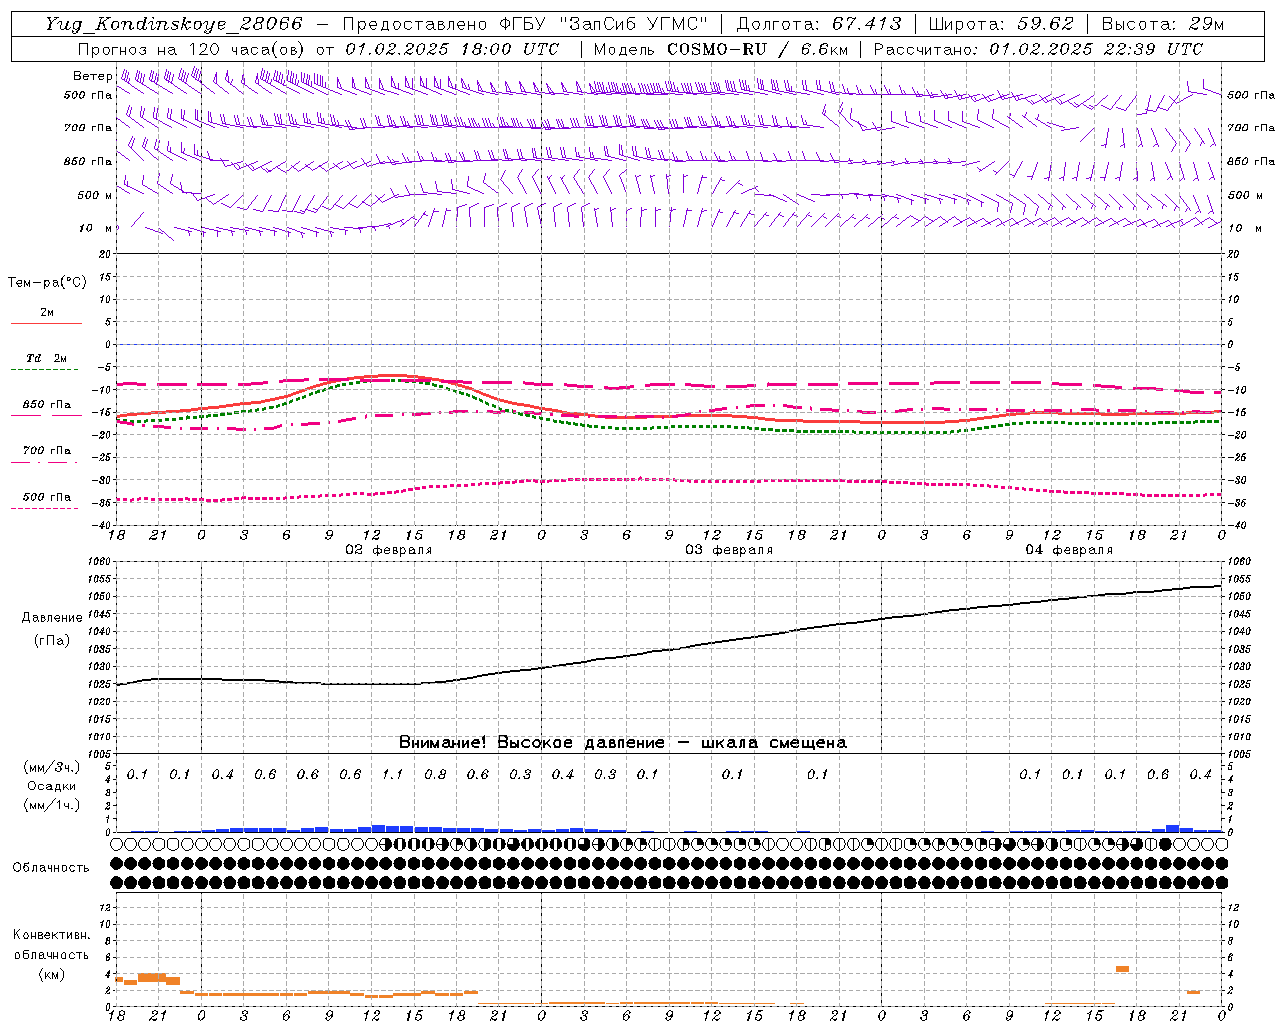1280x1024 pixels.
Task: Click the 0.8 precipitation amount value
Action: (x=435, y=774)
